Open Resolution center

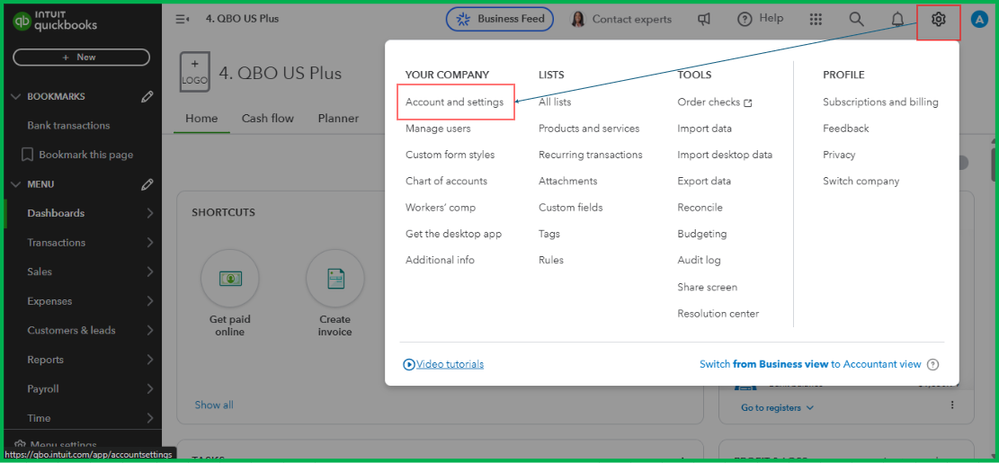pyautogui.click(x=718, y=313)
